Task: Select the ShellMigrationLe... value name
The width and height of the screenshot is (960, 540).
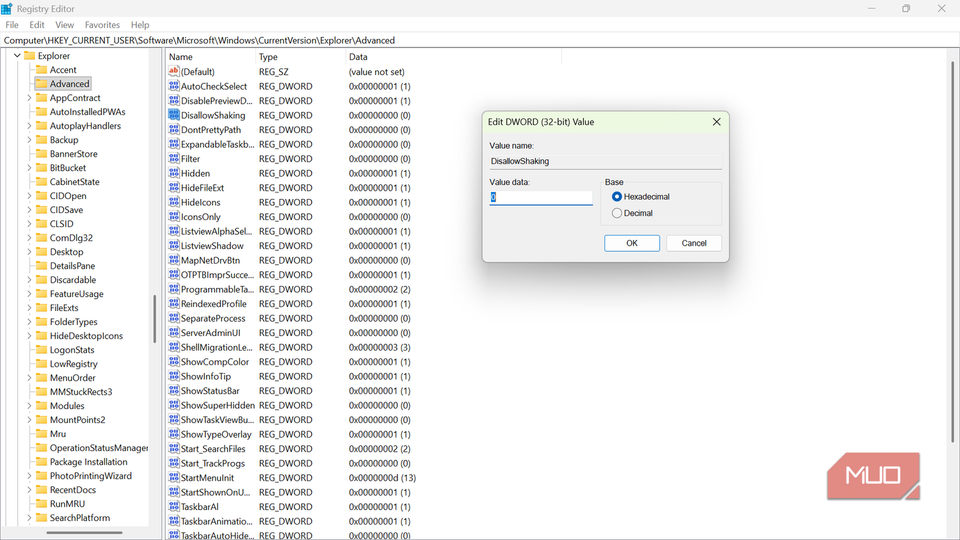Action: (216, 347)
